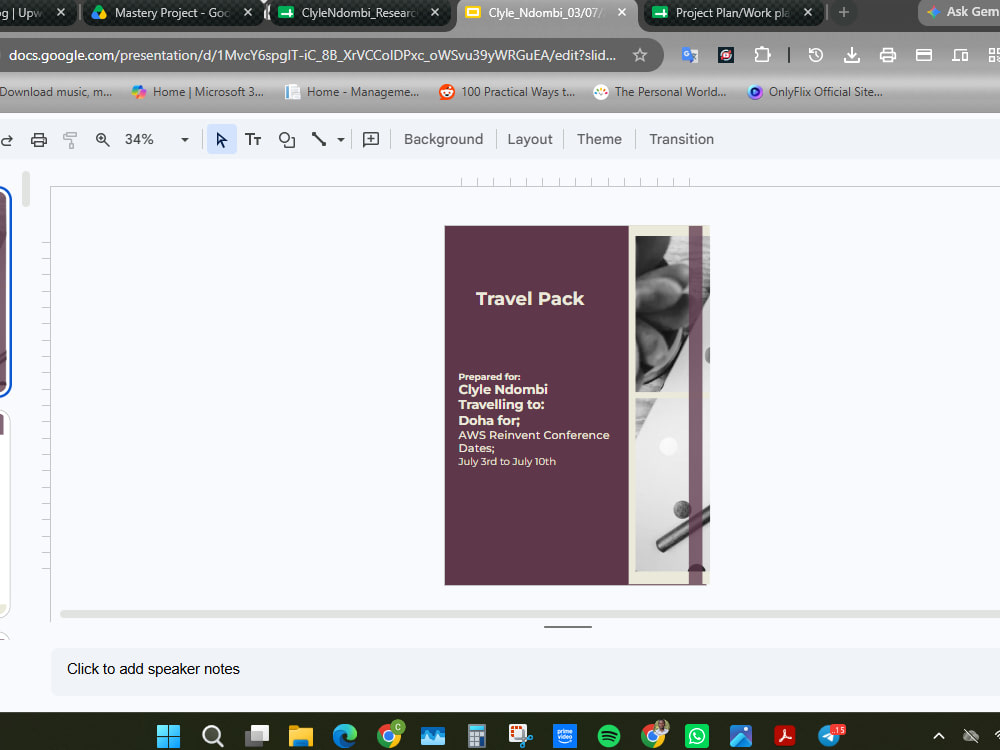Open File Explorer from taskbar
Viewport: 1000px width, 750px height.
tap(300, 736)
